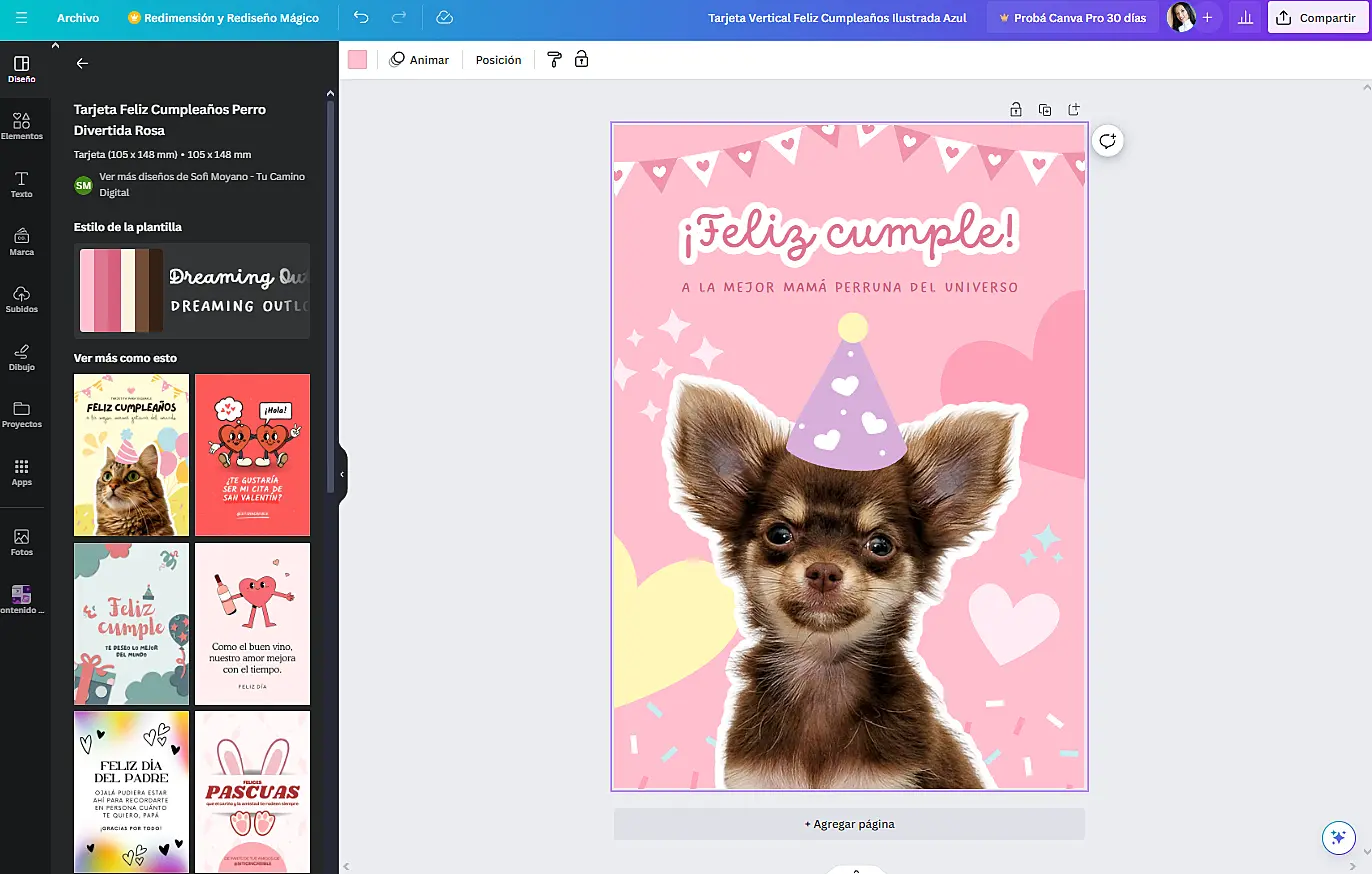Click the Compartir button
Viewport: 1372px width, 874px height.
(1318, 17)
